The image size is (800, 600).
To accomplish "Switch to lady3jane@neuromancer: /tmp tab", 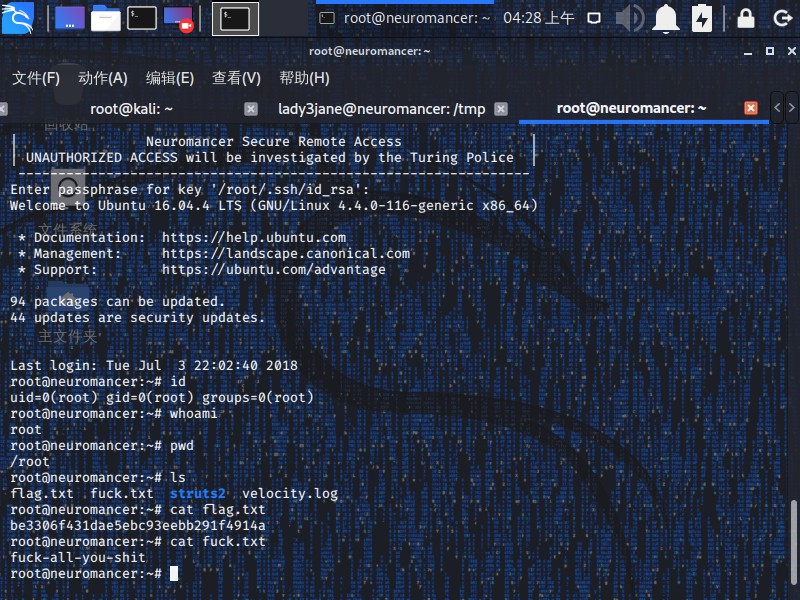I will click(x=382, y=109).
